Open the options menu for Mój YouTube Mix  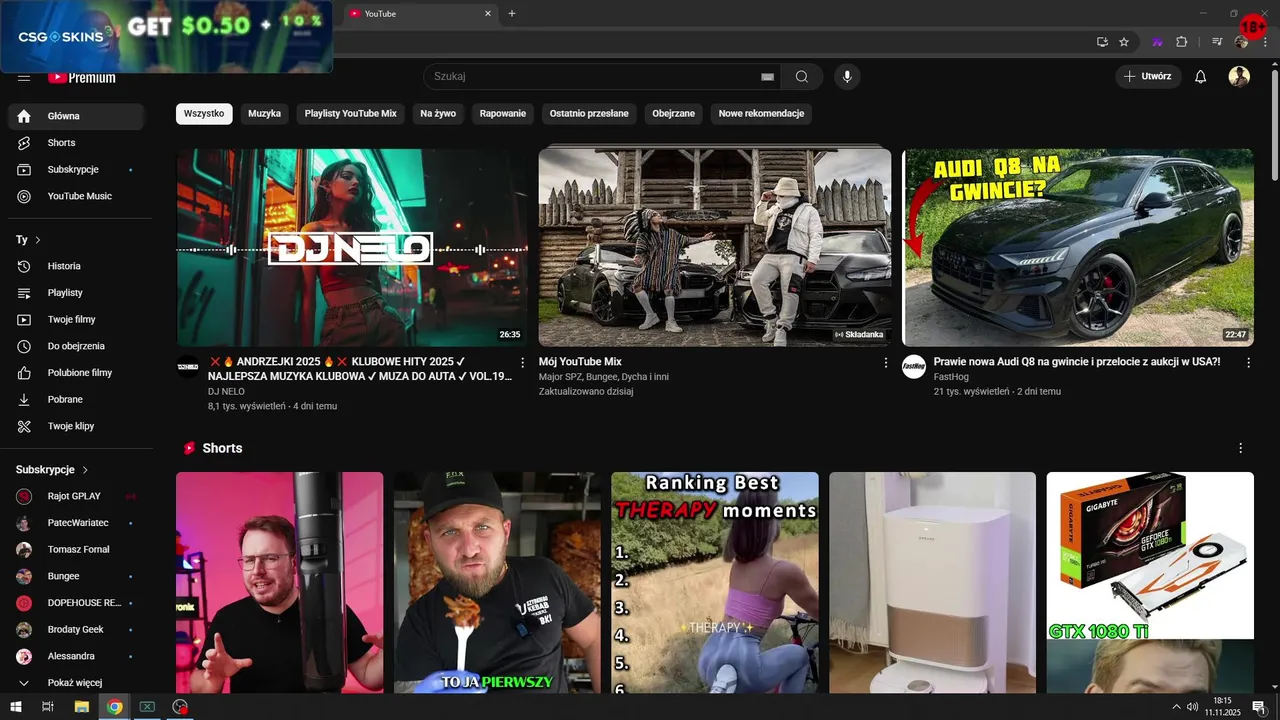pyautogui.click(x=885, y=363)
